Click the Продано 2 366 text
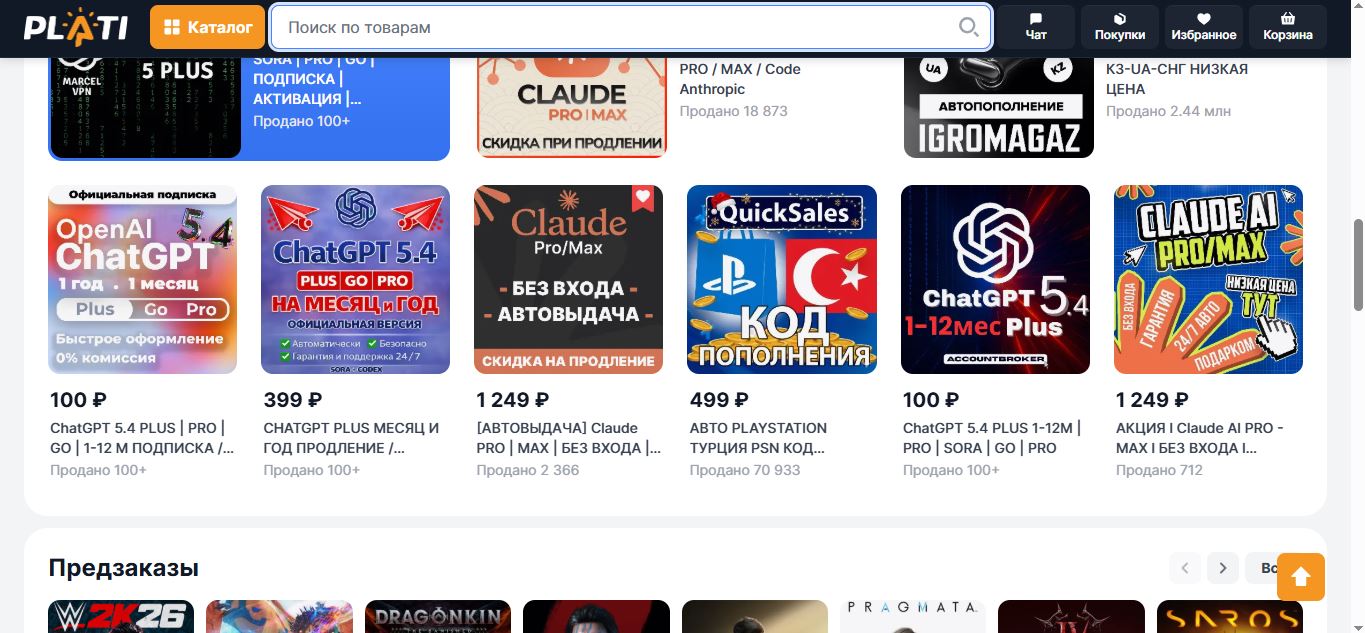 click(x=528, y=470)
